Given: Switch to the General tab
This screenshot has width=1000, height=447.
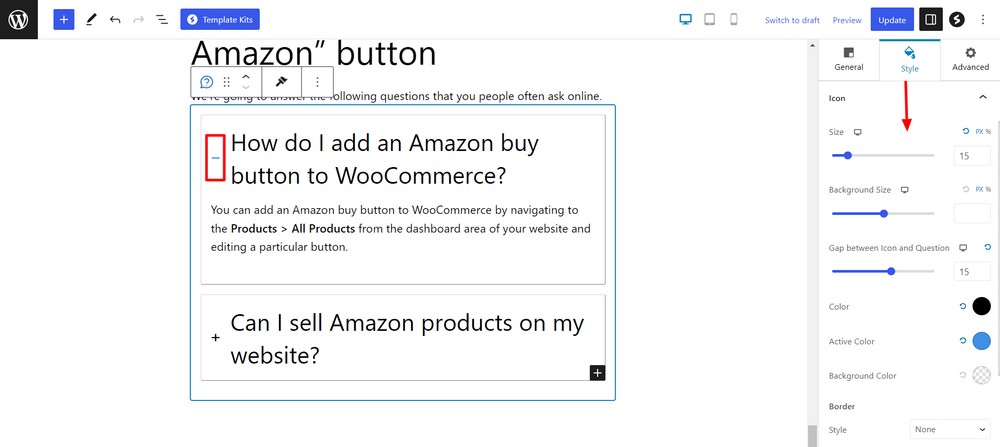Looking at the screenshot, I should 848,59.
